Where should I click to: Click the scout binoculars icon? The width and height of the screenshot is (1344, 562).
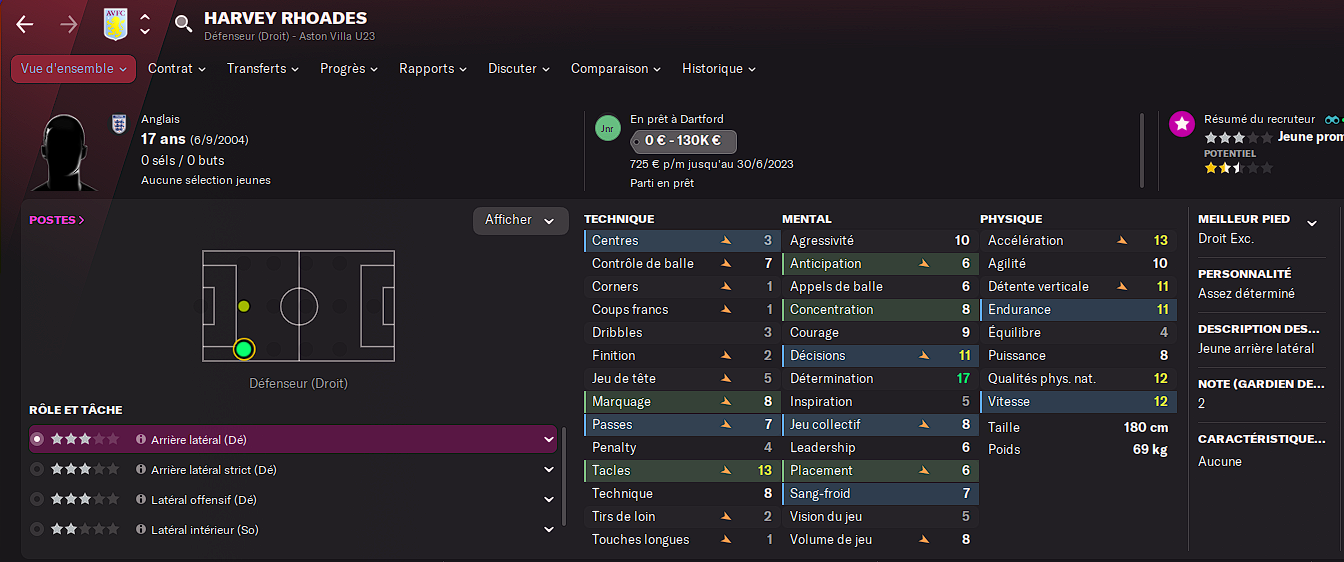[1332, 119]
